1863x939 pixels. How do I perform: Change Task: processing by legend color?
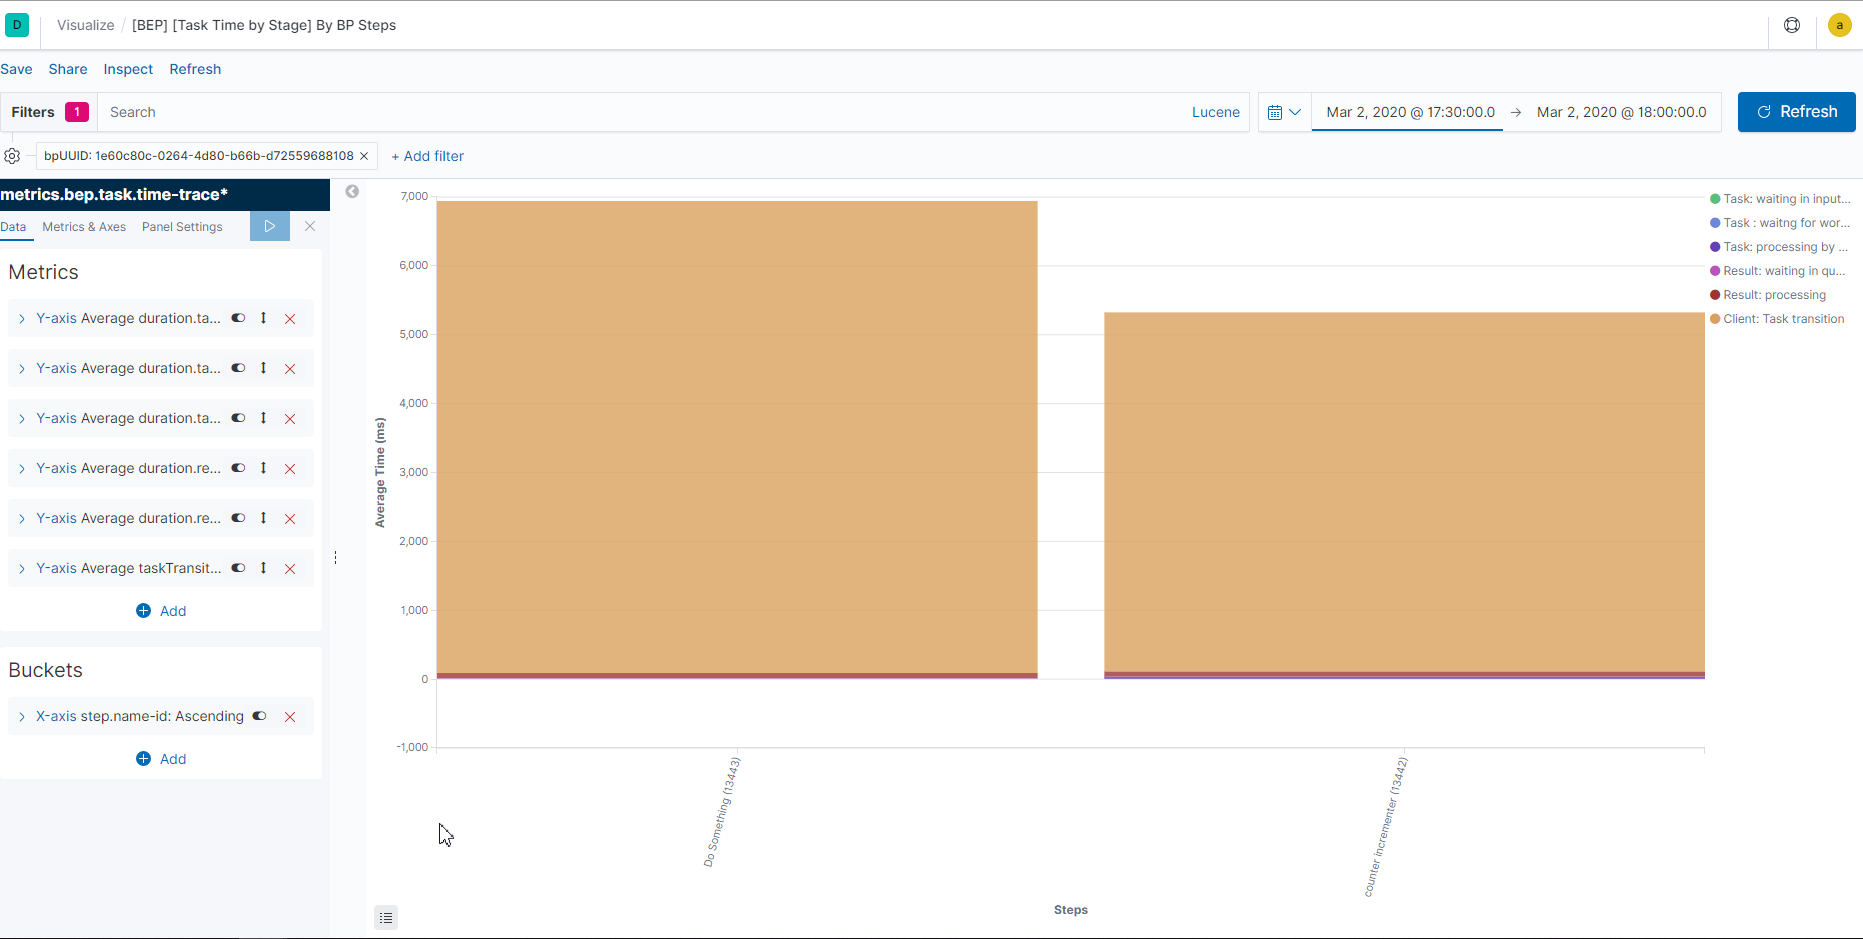point(1715,247)
